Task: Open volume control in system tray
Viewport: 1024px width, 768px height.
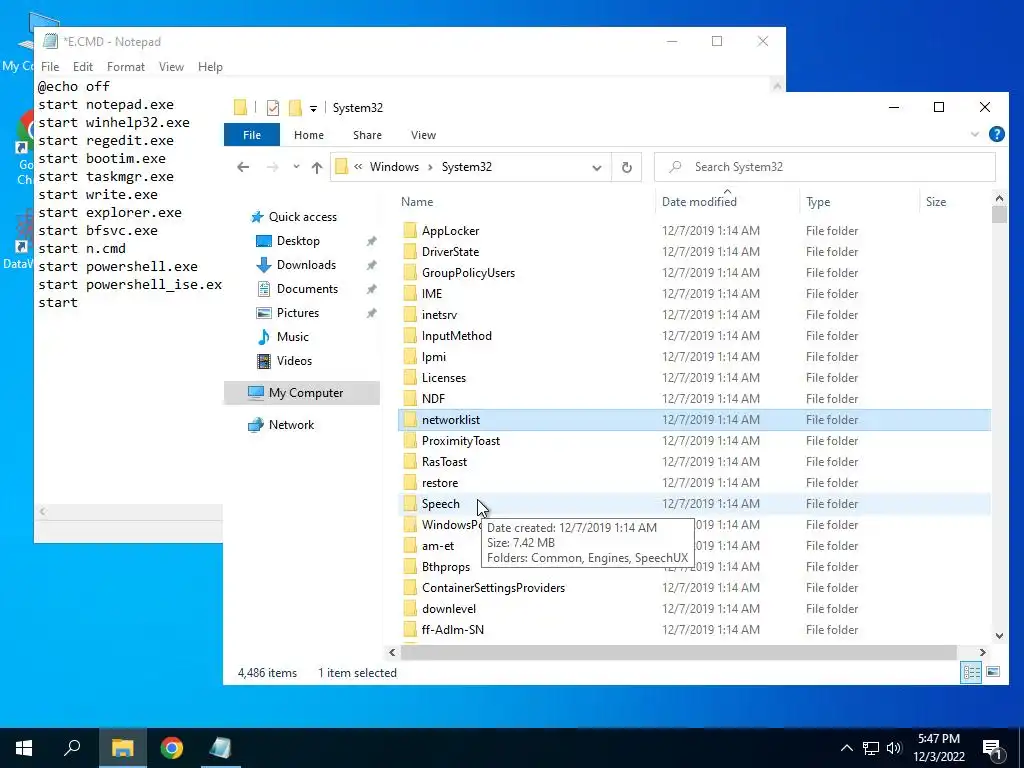Action: (894, 748)
